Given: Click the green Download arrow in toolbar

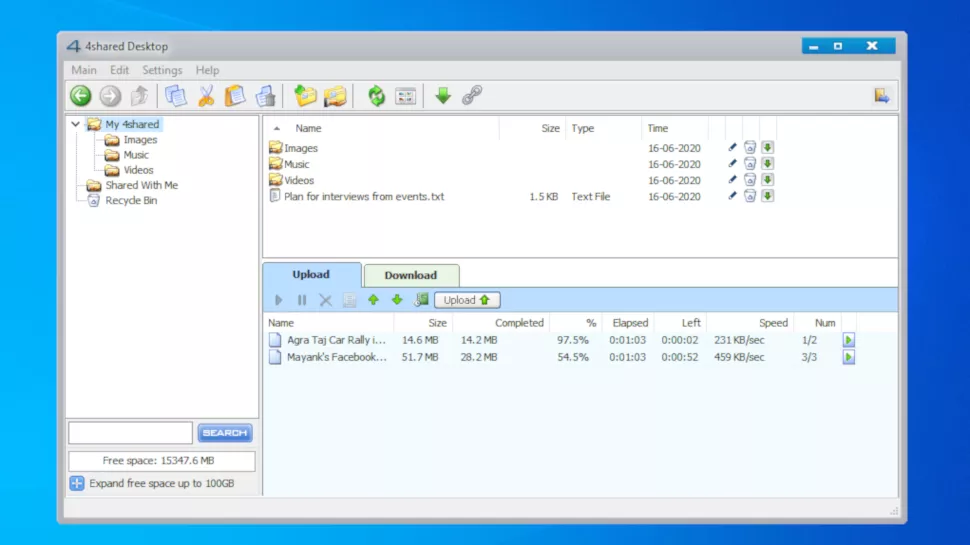Looking at the screenshot, I should pos(443,96).
